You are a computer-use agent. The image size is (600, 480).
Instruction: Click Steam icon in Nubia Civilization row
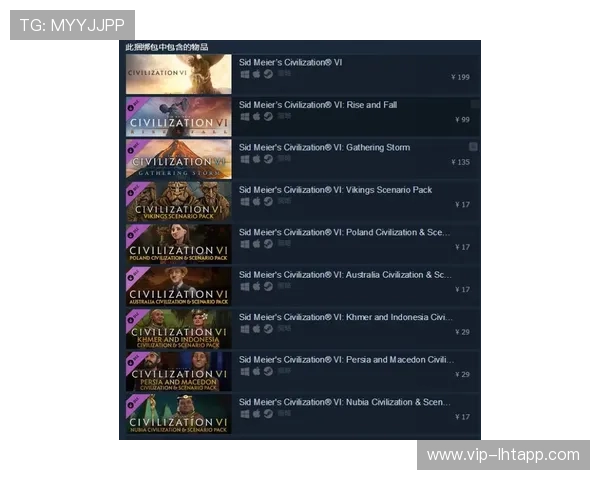268,414
